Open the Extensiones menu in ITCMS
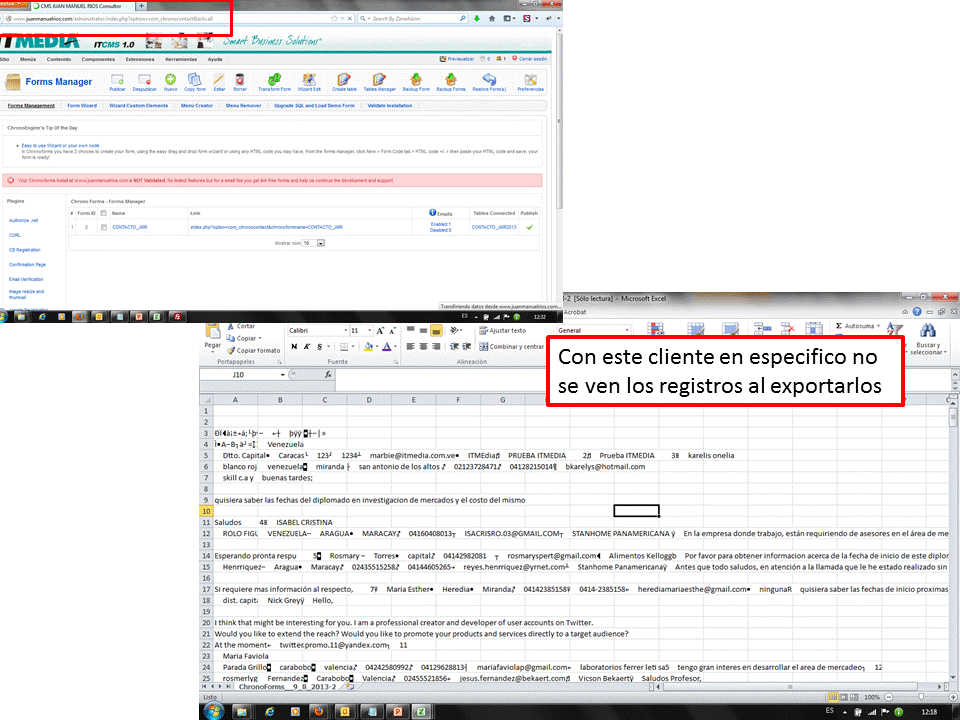The width and height of the screenshot is (960, 720). [x=140, y=59]
